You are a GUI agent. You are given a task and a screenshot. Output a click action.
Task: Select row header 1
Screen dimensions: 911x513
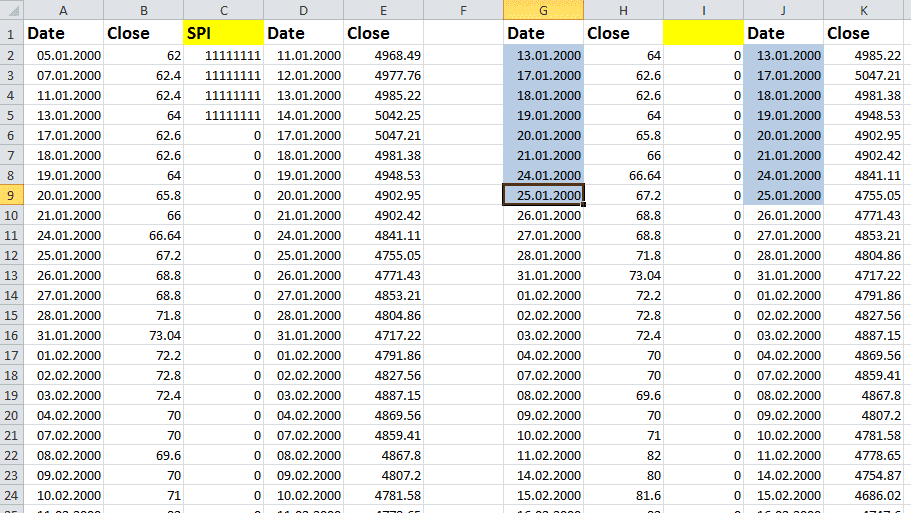11,33
